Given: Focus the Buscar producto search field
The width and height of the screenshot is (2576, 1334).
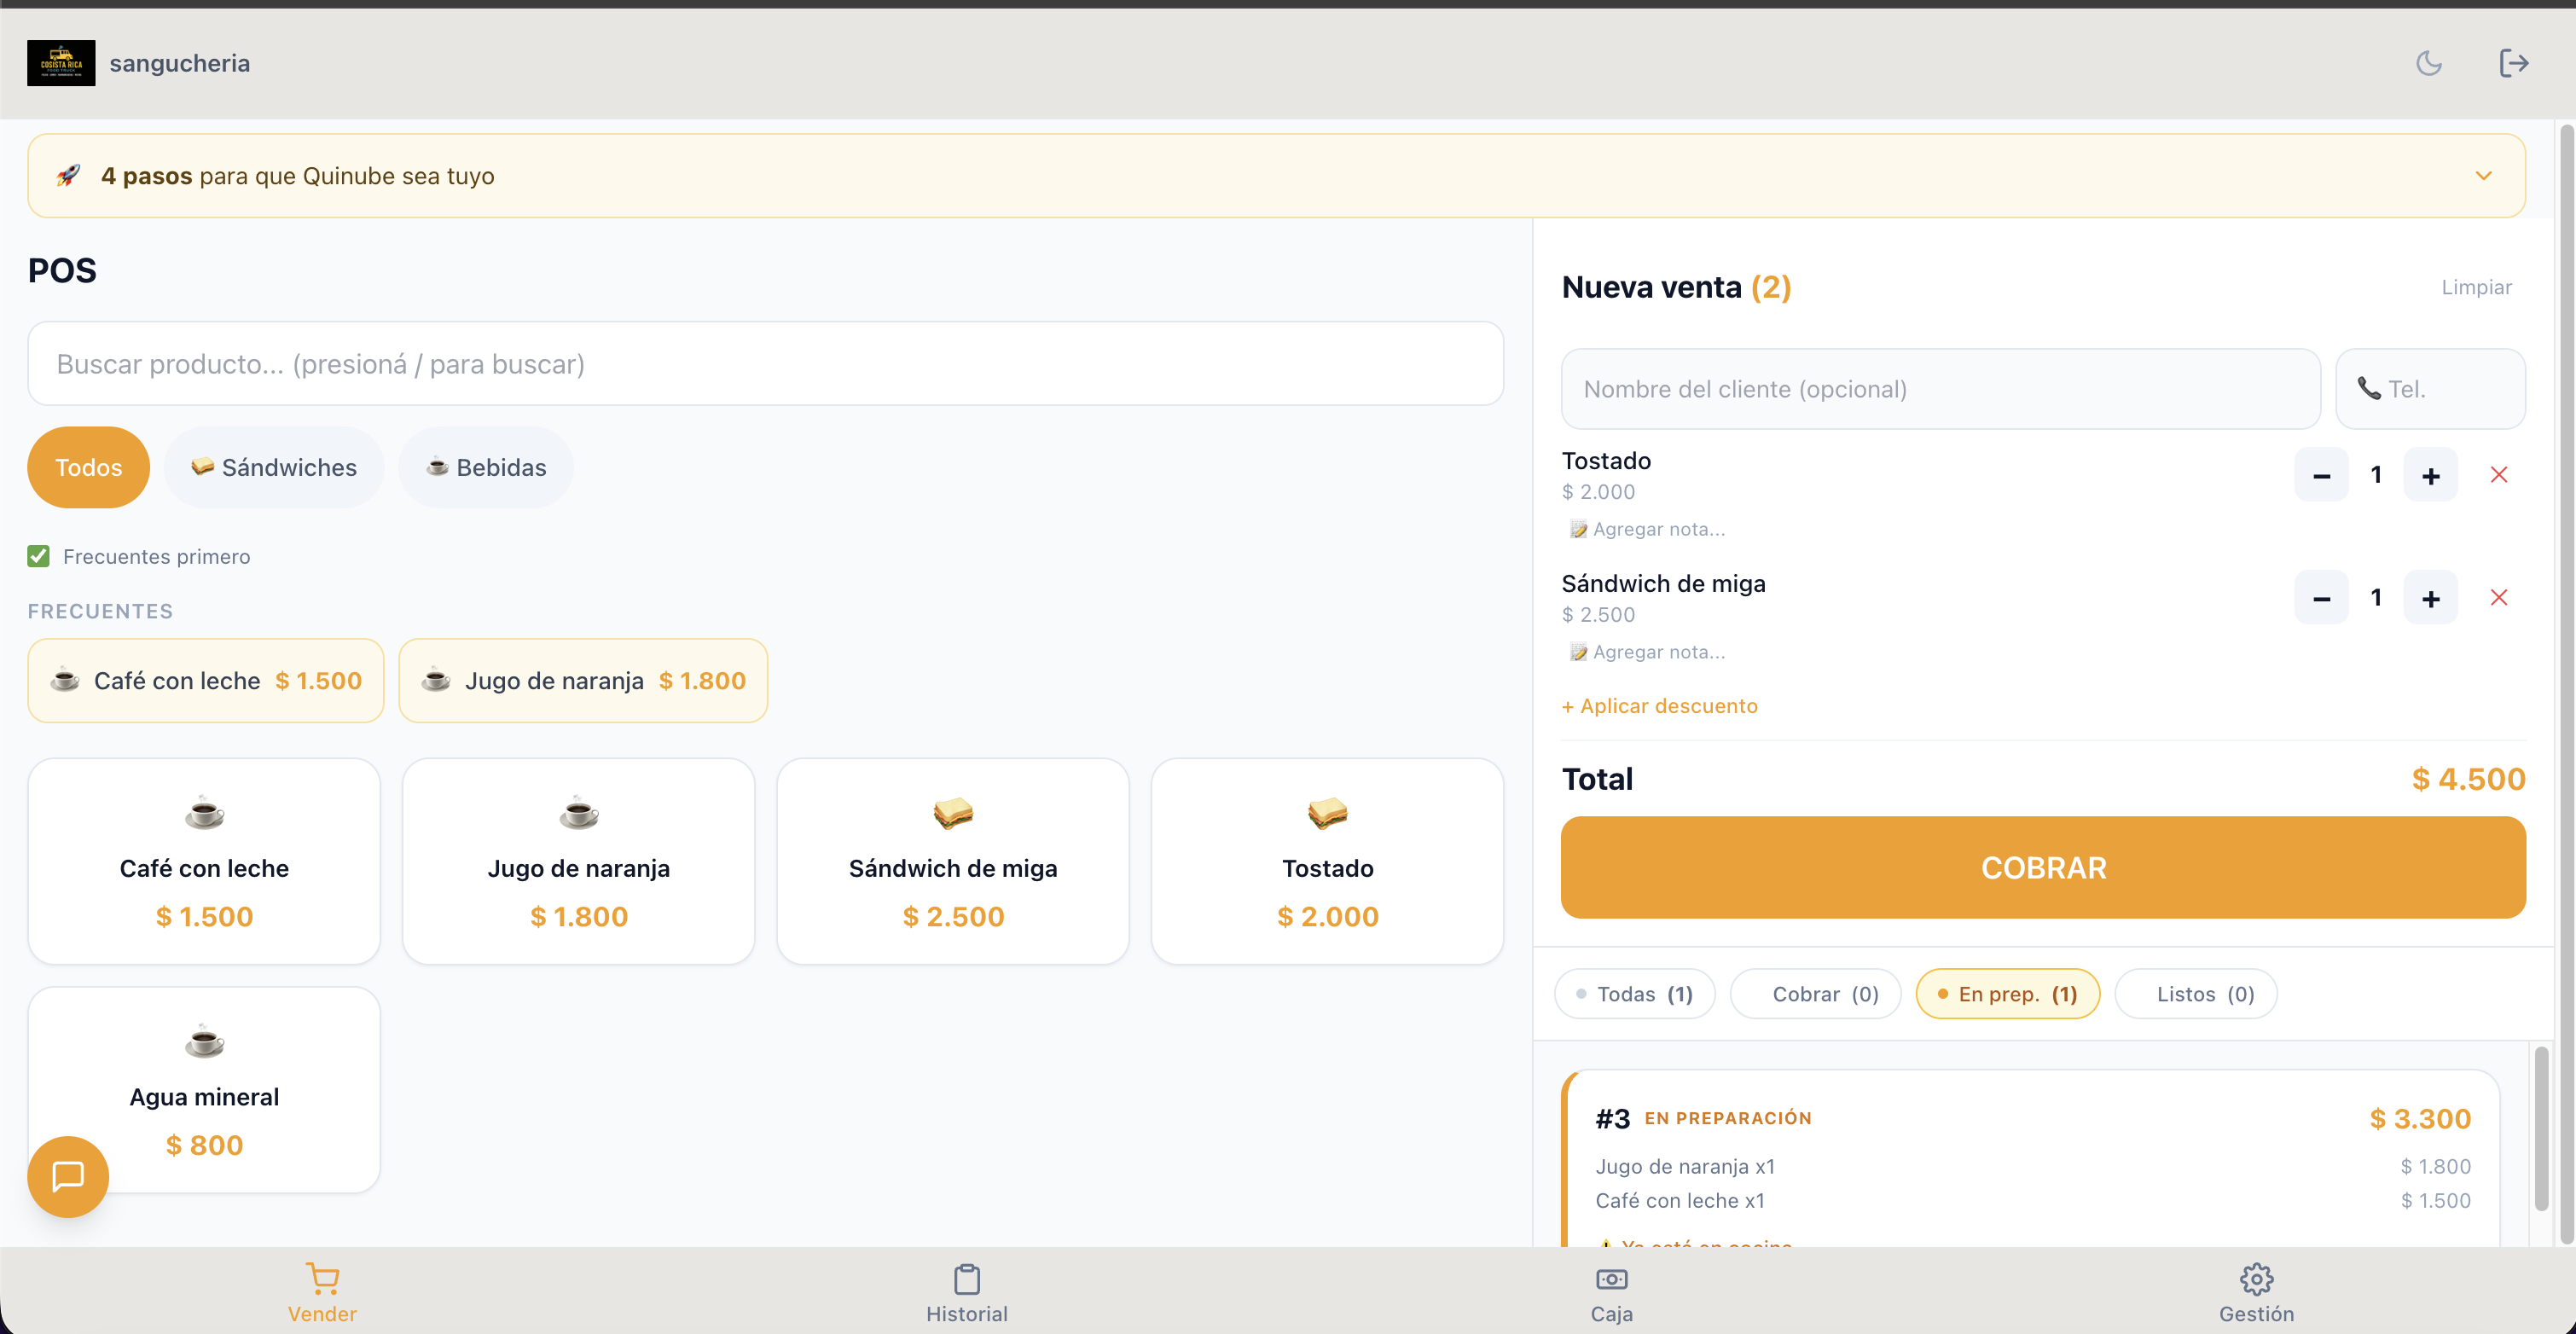Looking at the screenshot, I should pyautogui.click(x=765, y=364).
